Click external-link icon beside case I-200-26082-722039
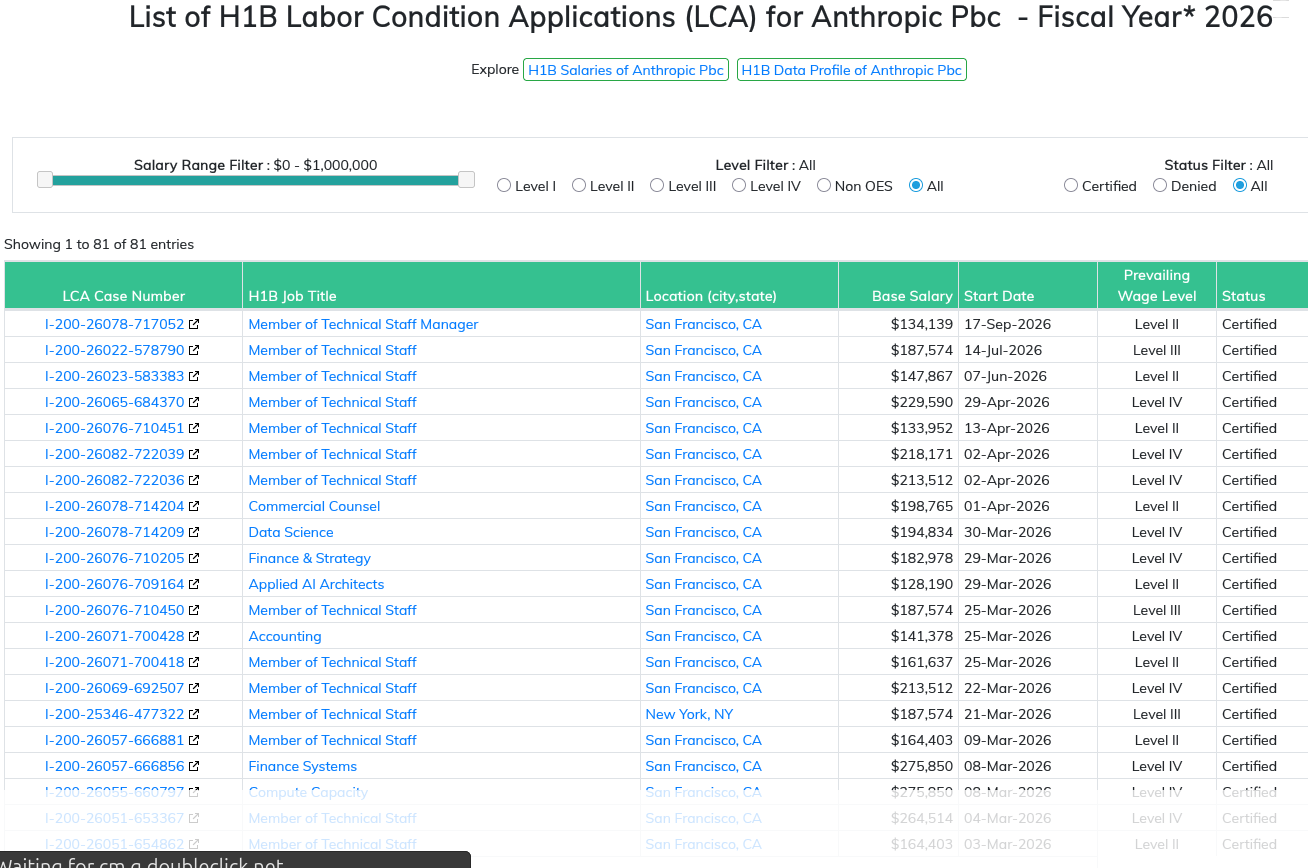This screenshot has height=868, width=1308. [x=194, y=454]
